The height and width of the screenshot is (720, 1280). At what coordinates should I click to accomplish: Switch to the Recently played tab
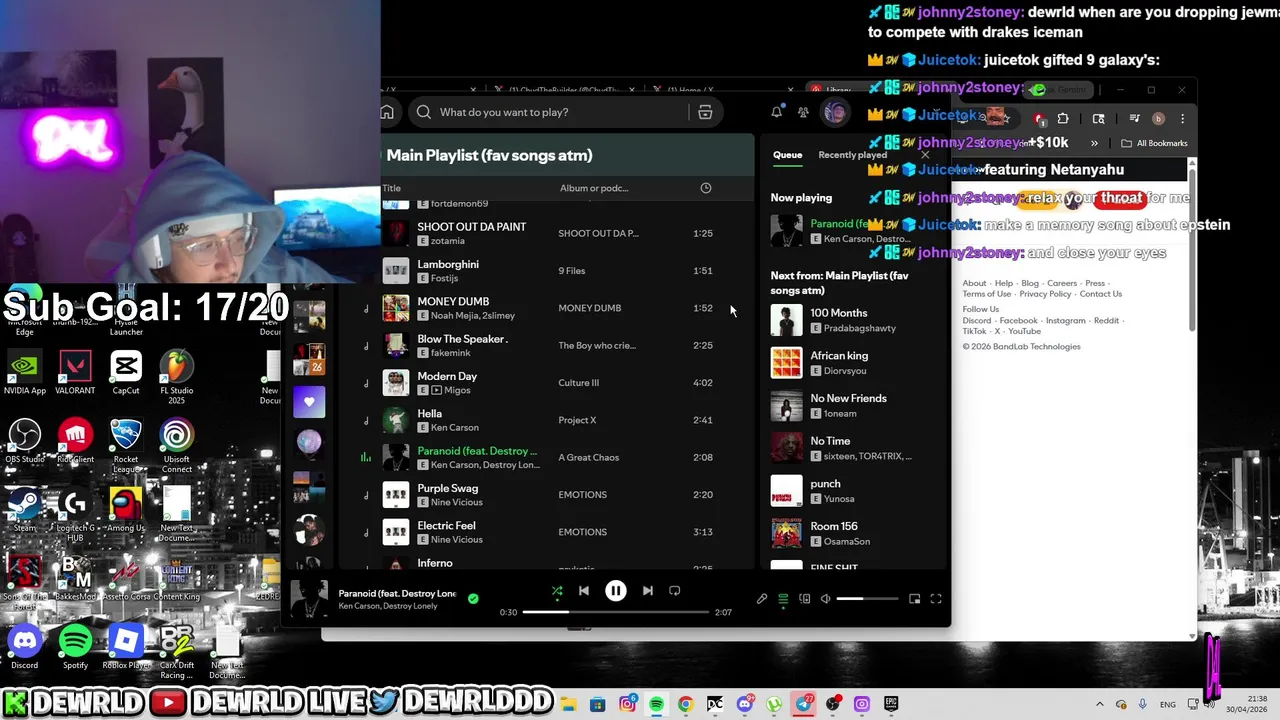click(x=852, y=155)
